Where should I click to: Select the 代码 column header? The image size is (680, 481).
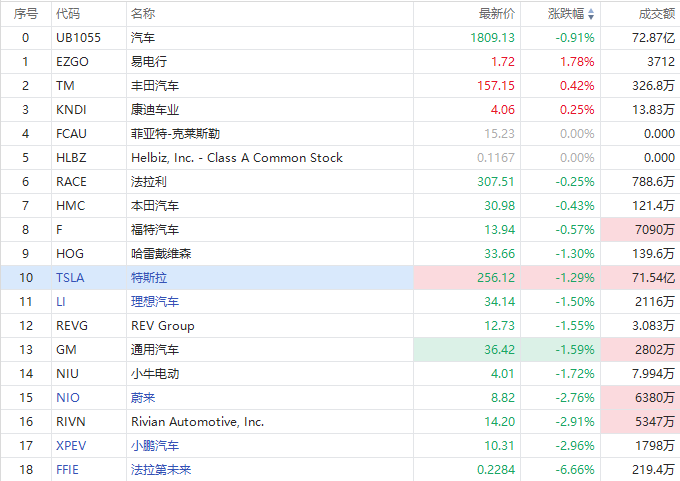[69, 14]
